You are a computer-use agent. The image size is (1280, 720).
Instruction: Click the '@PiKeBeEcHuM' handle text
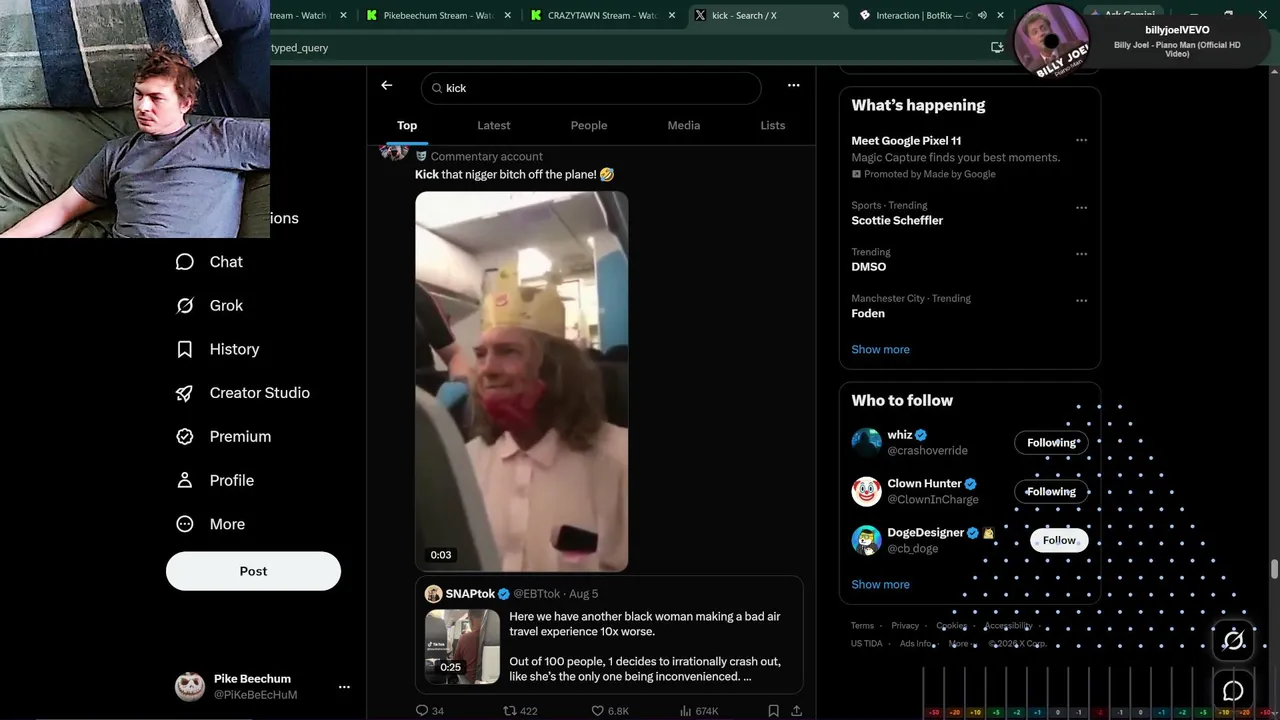pyautogui.click(x=255, y=695)
